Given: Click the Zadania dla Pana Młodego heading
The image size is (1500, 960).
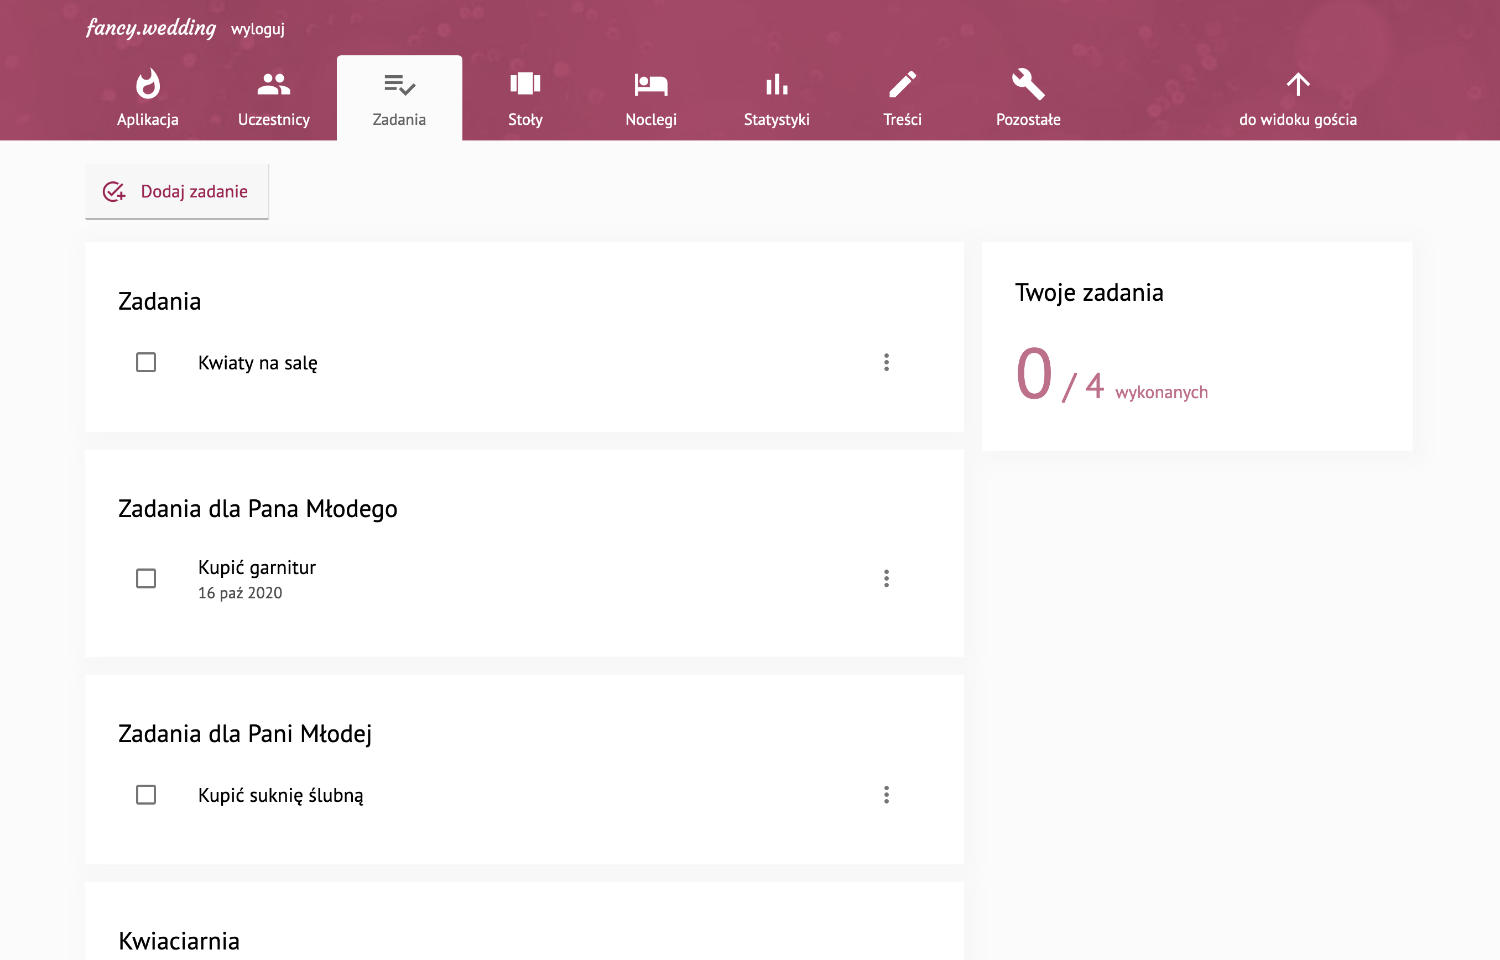Looking at the screenshot, I should 258,509.
